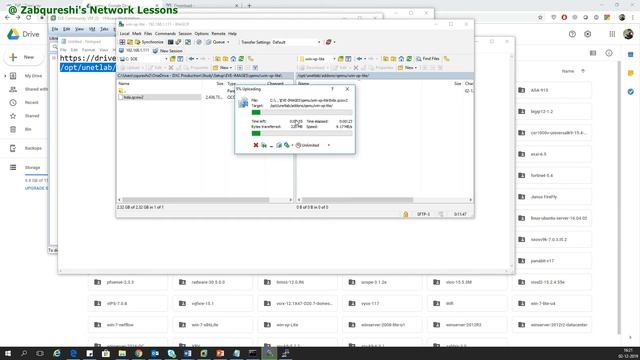Open the win-xp-Lite folder in Drive
This screenshot has height=360, width=640.
pos(298,324)
